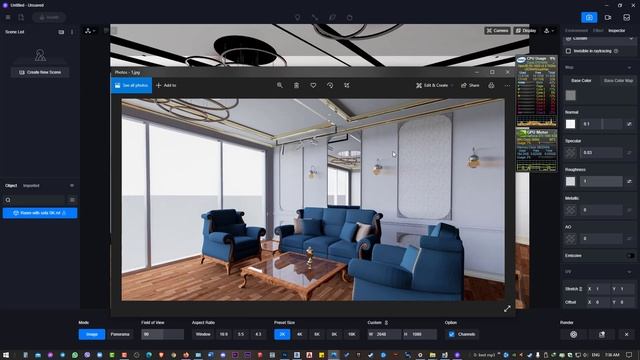
Task: Click Photos print icon
Action: pos(491,85)
